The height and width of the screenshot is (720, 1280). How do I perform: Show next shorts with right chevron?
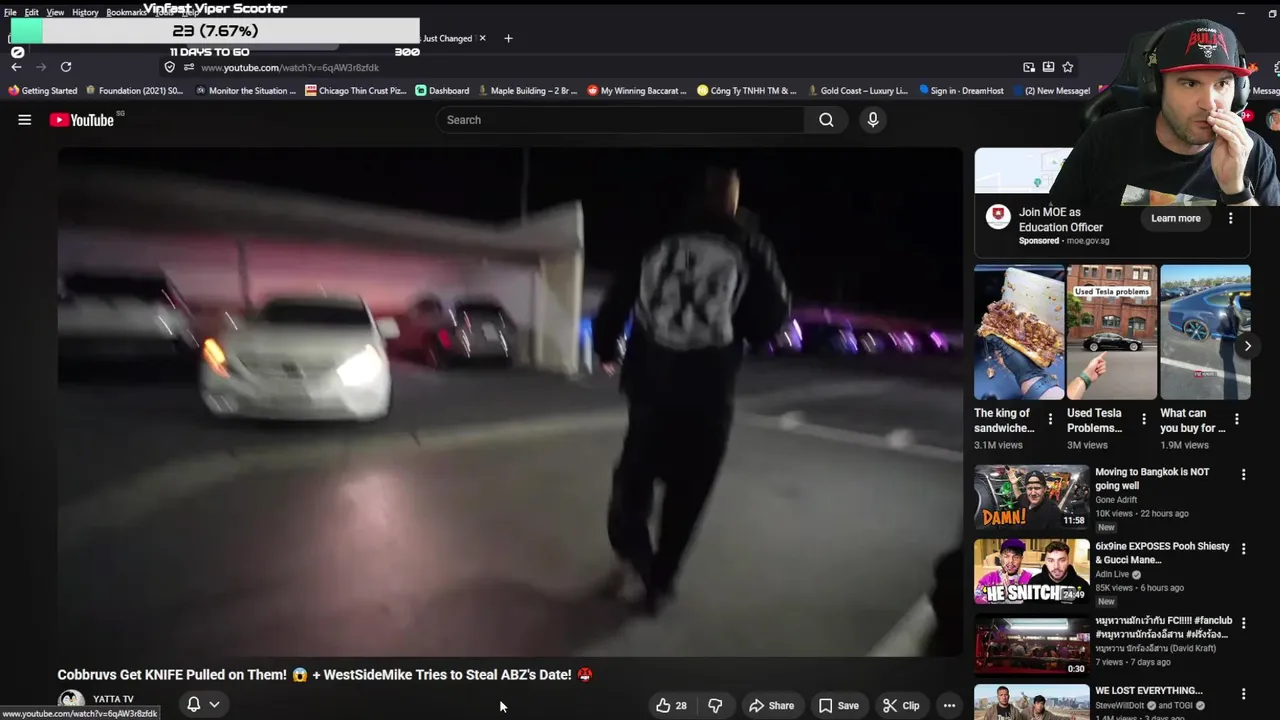click(1247, 346)
